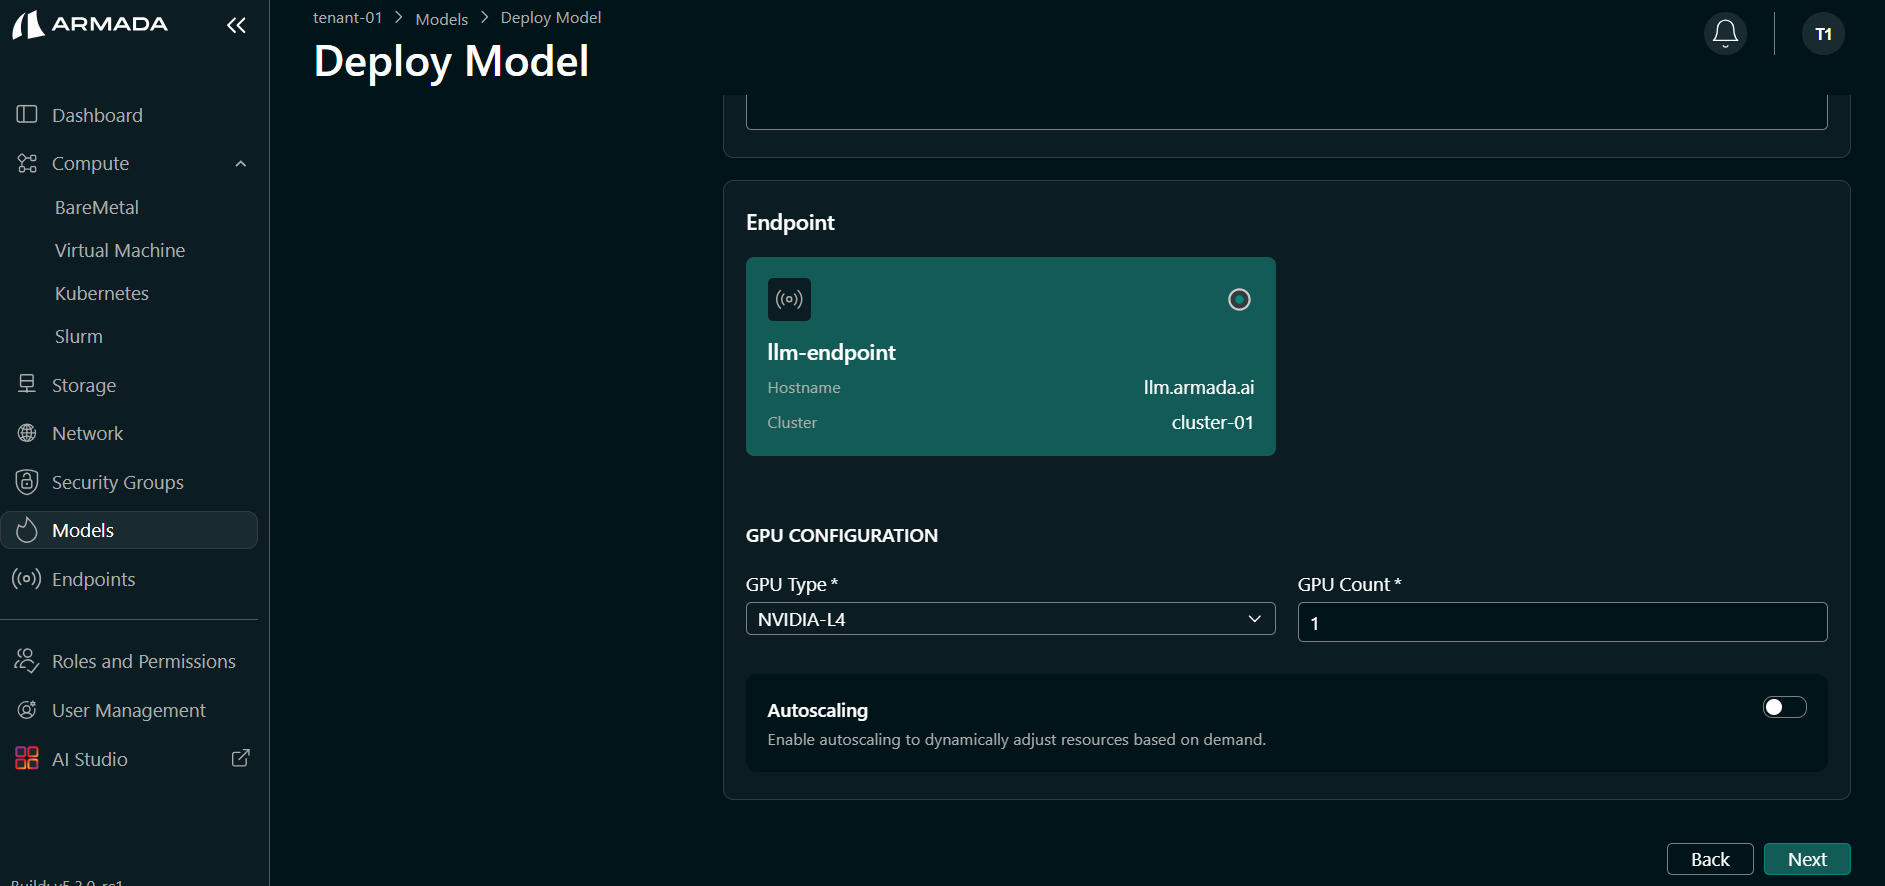Select the llm-endpoint radio button

coord(1239,300)
